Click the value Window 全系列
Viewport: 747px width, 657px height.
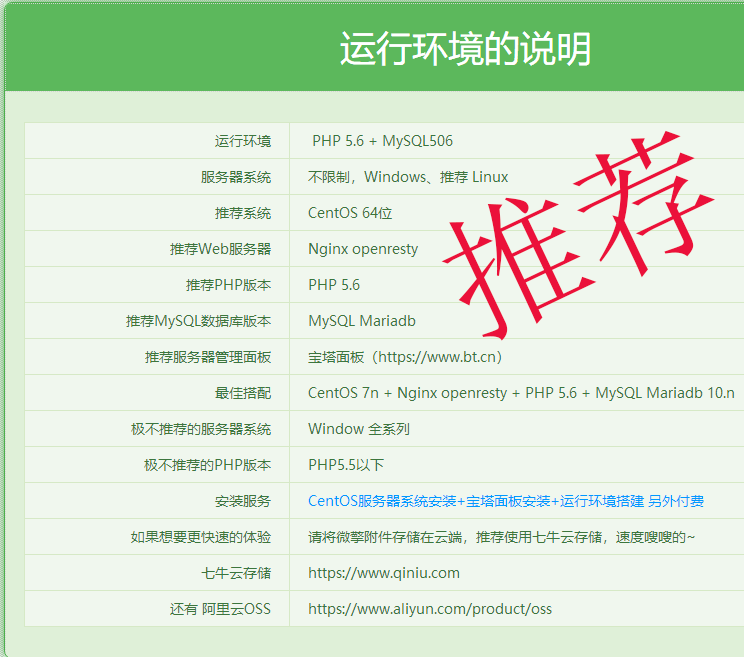coord(359,429)
